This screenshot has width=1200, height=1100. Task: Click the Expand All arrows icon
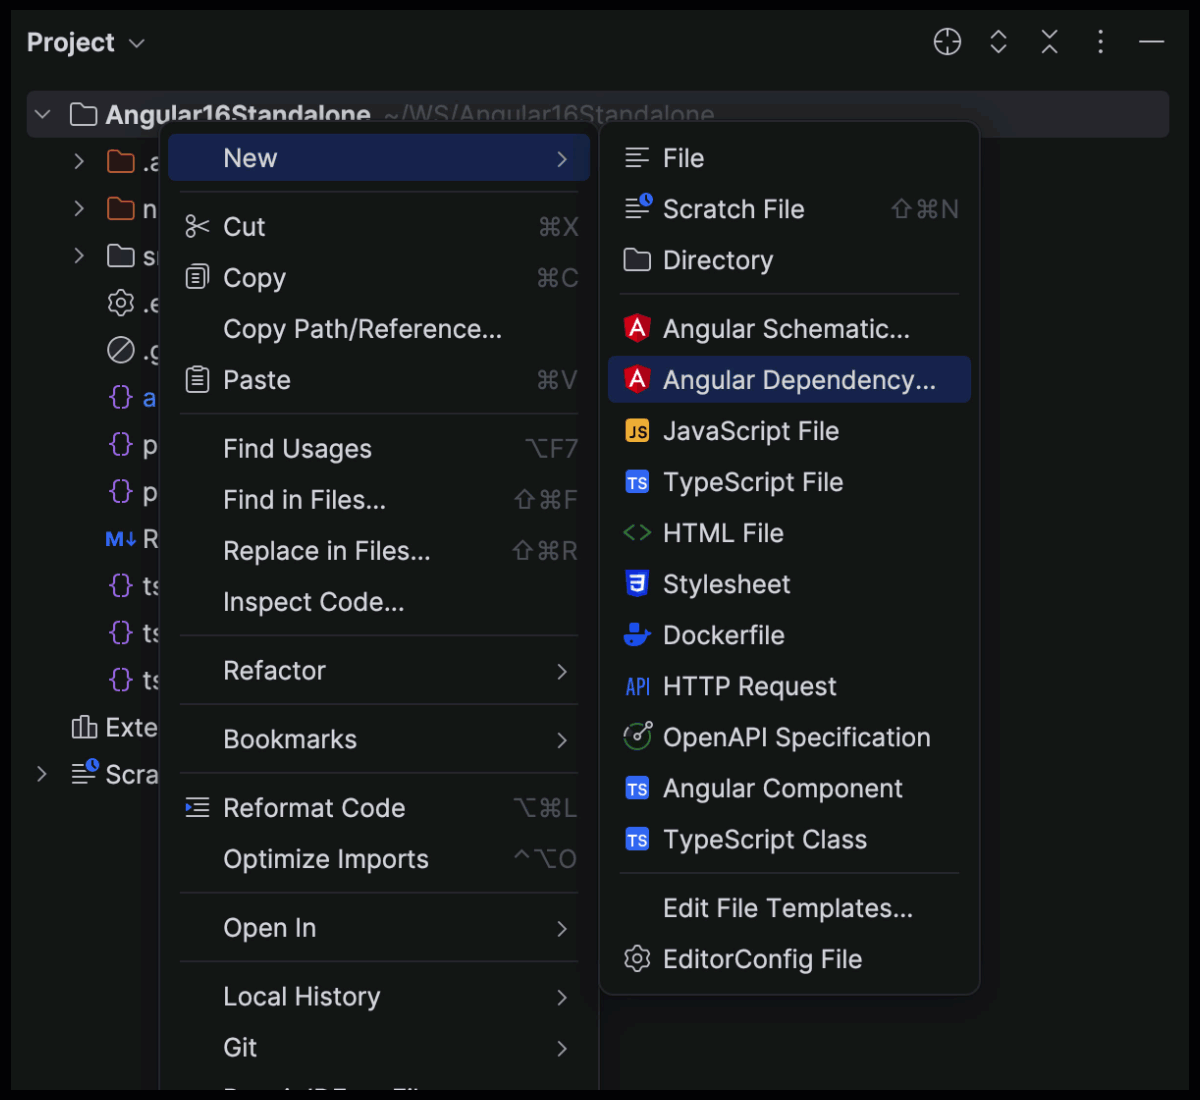point(998,42)
